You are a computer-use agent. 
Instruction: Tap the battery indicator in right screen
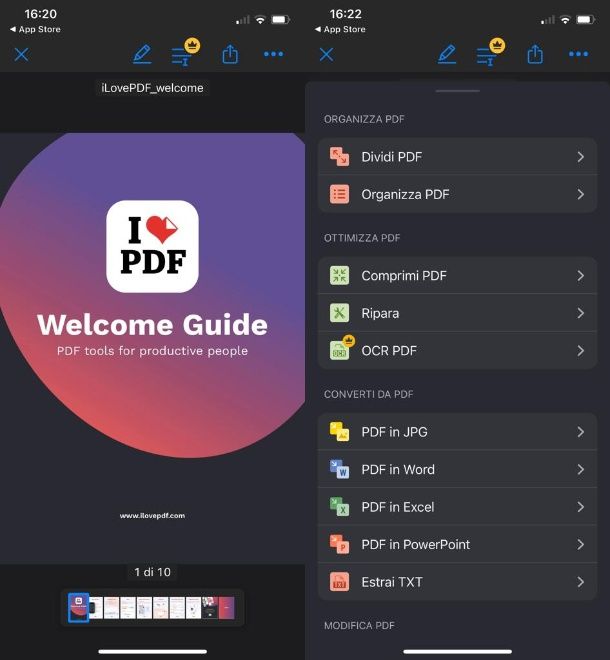pyautogui.click(x=586, y=19)
